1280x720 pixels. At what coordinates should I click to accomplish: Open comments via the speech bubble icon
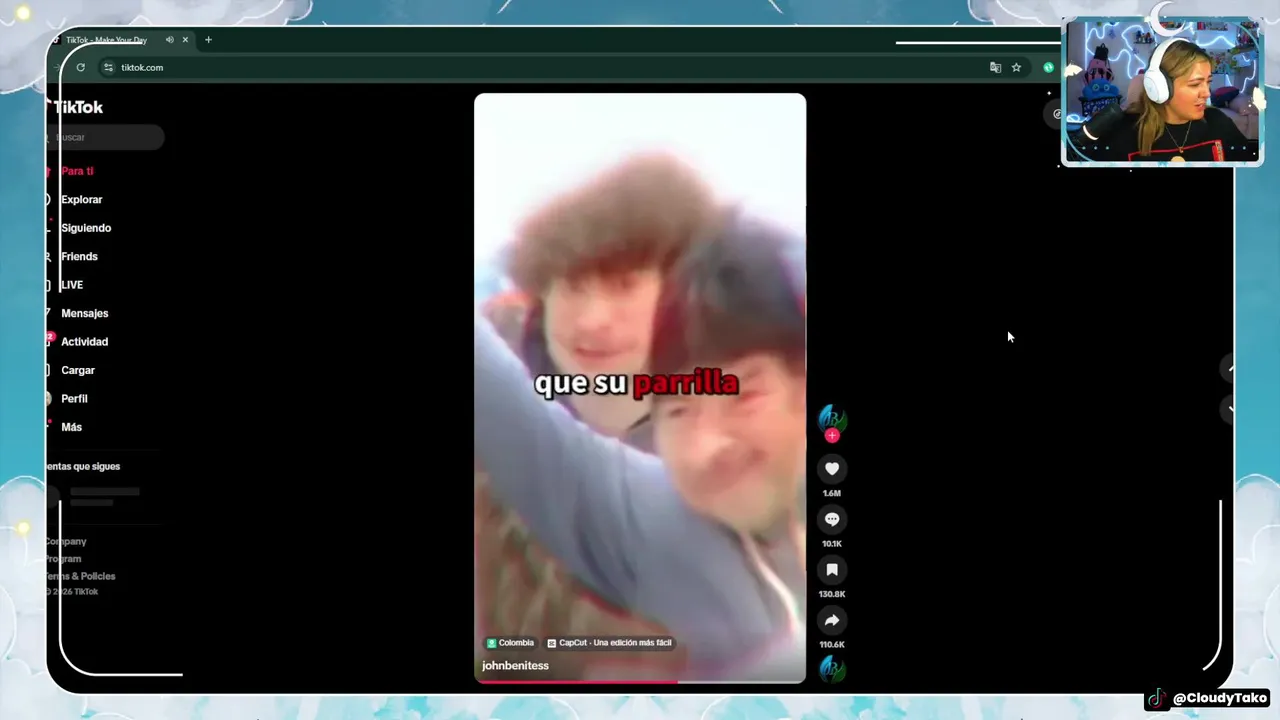point(832,519)
